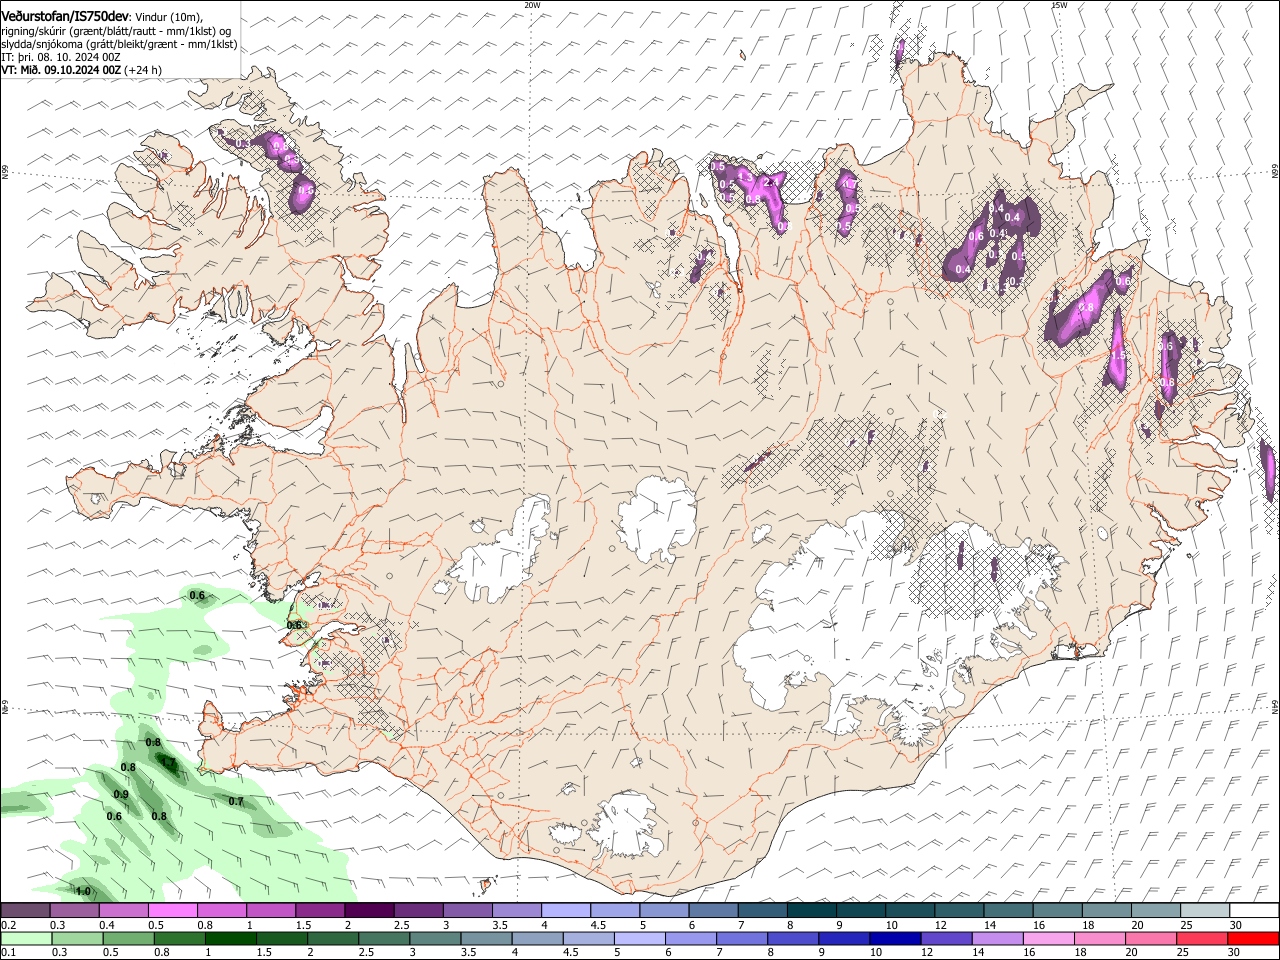Click label 30 in the bottom legend row
This screenshot has height=960, width=1280.
[x=1236, y=952]
